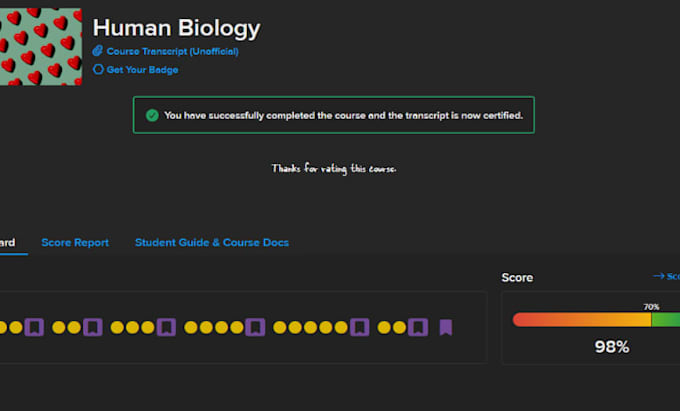Image resolution: width=680 pixels, height=411 pixels.
Task: Select the first purple bookmark quiz icon
Action: click(x=34, y=327)
